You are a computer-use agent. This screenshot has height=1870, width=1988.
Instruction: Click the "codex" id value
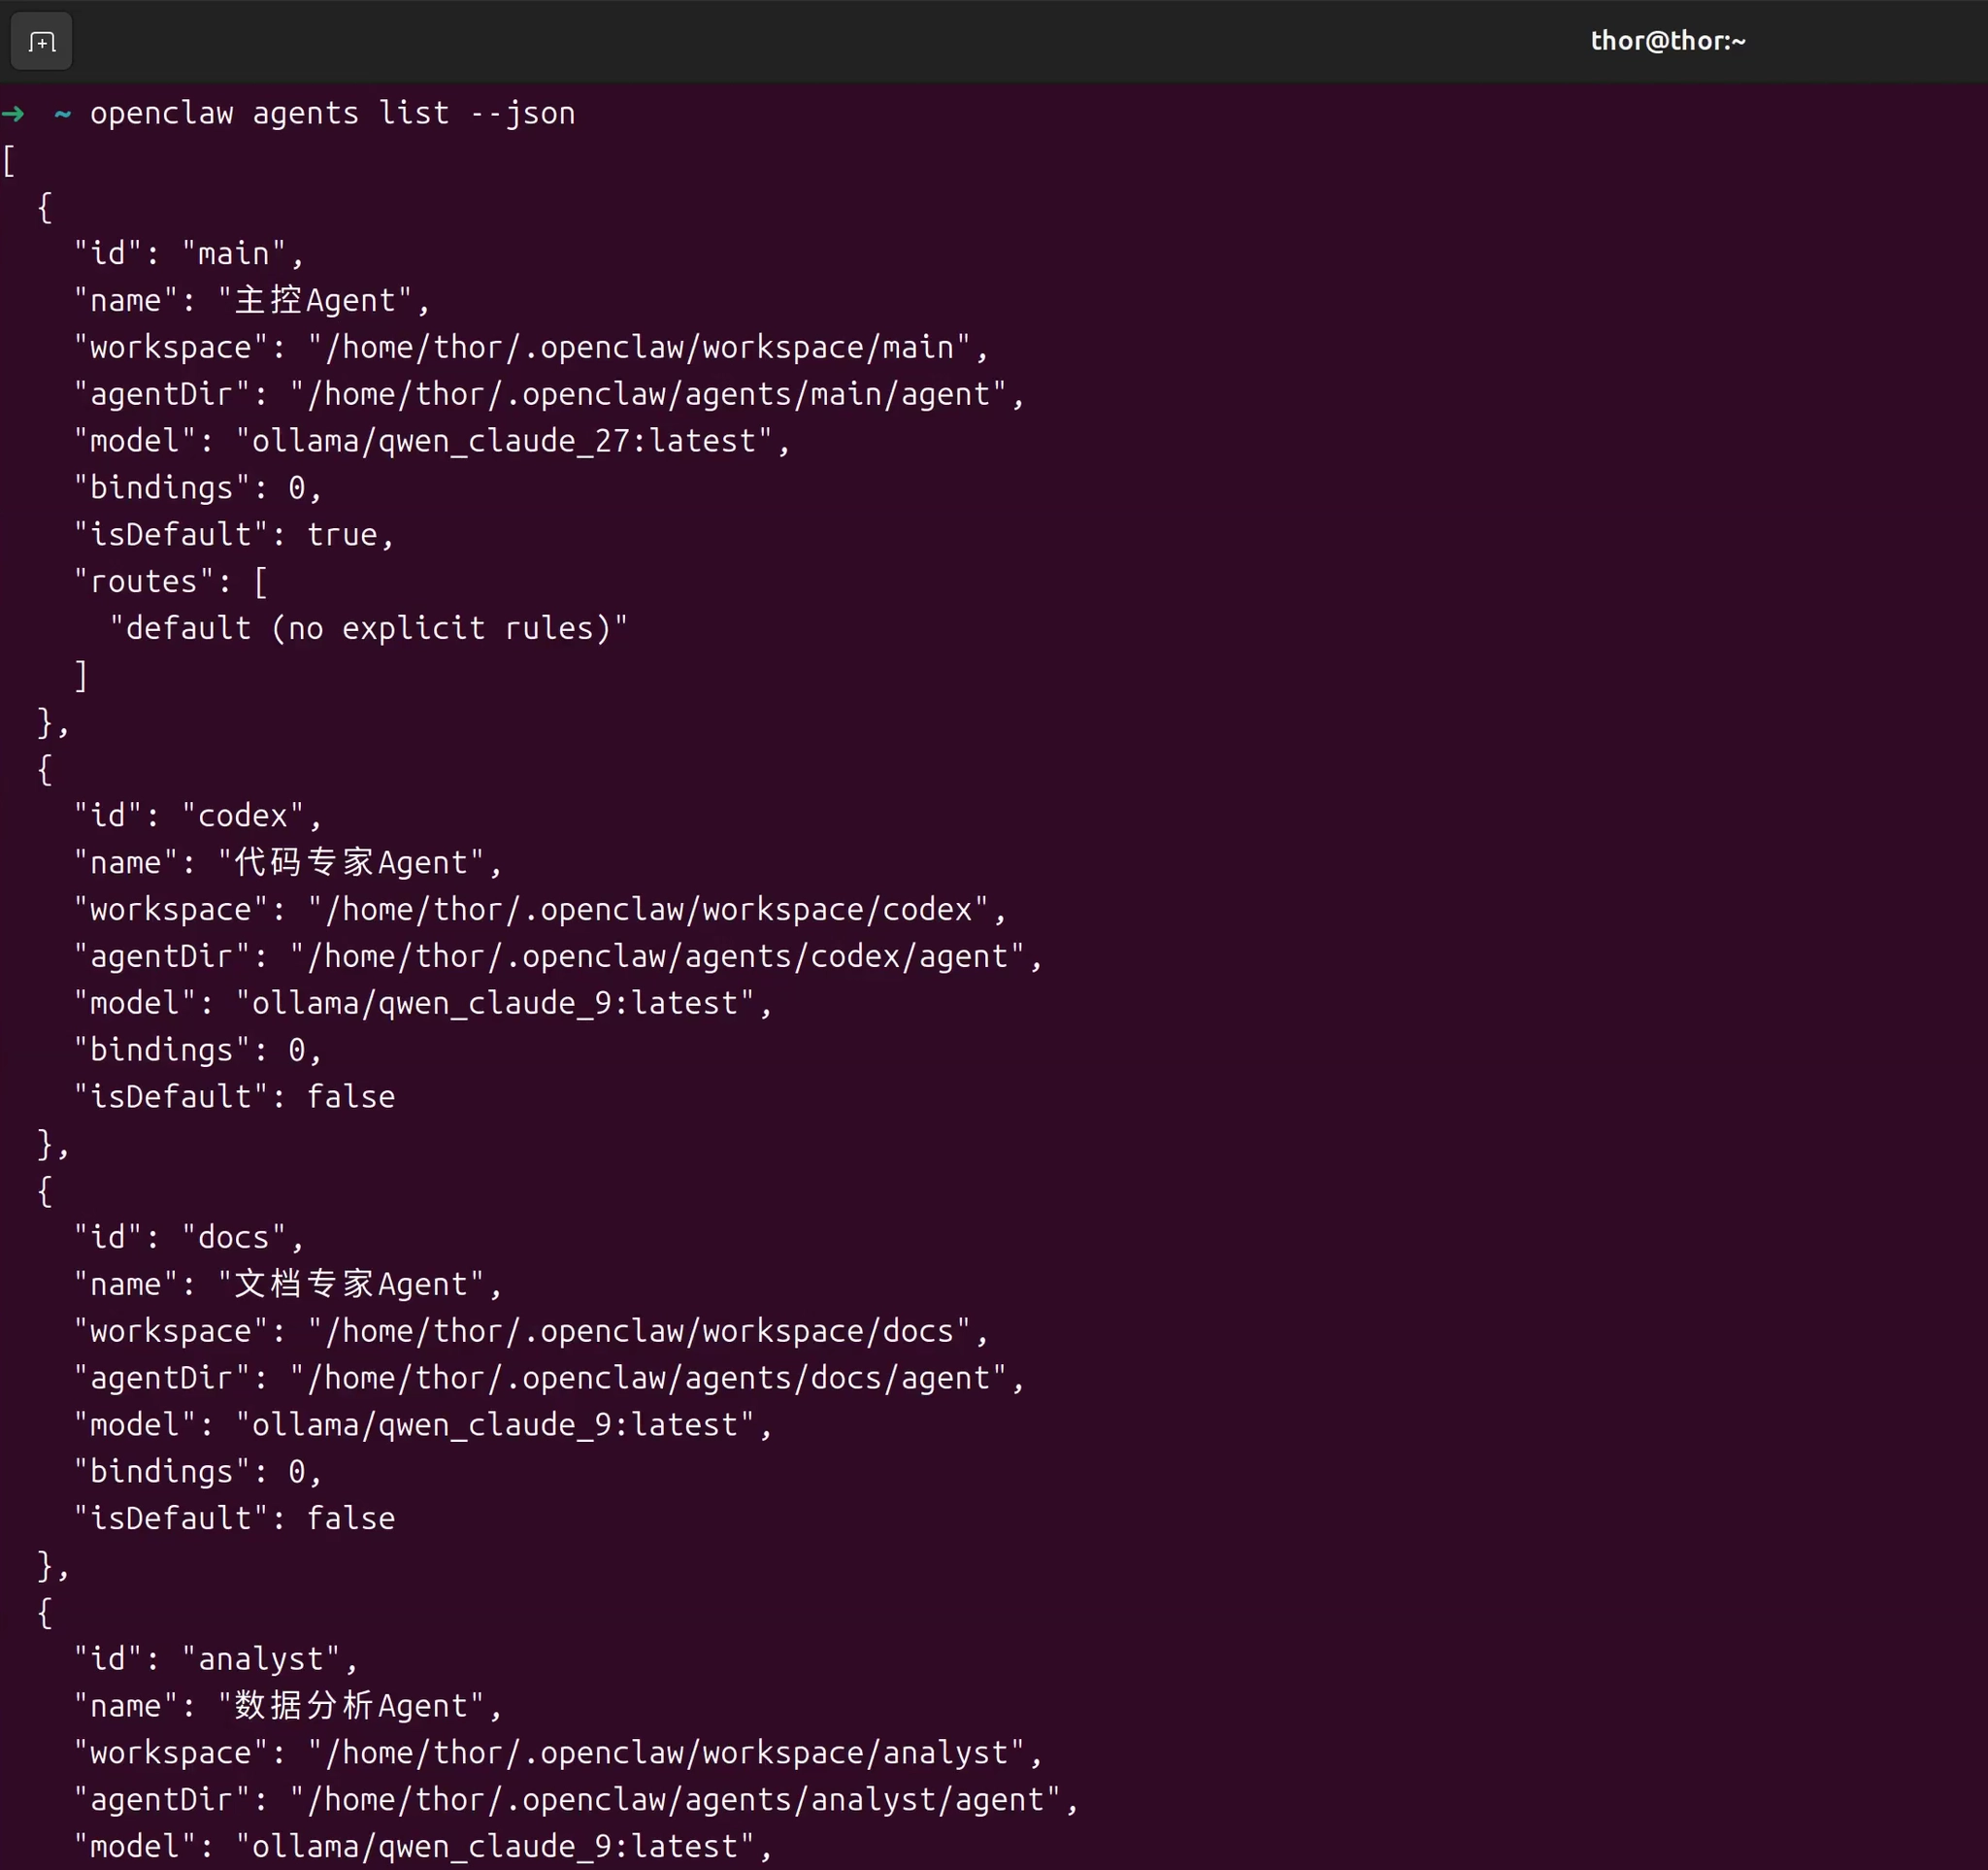(x=243, y=816)
